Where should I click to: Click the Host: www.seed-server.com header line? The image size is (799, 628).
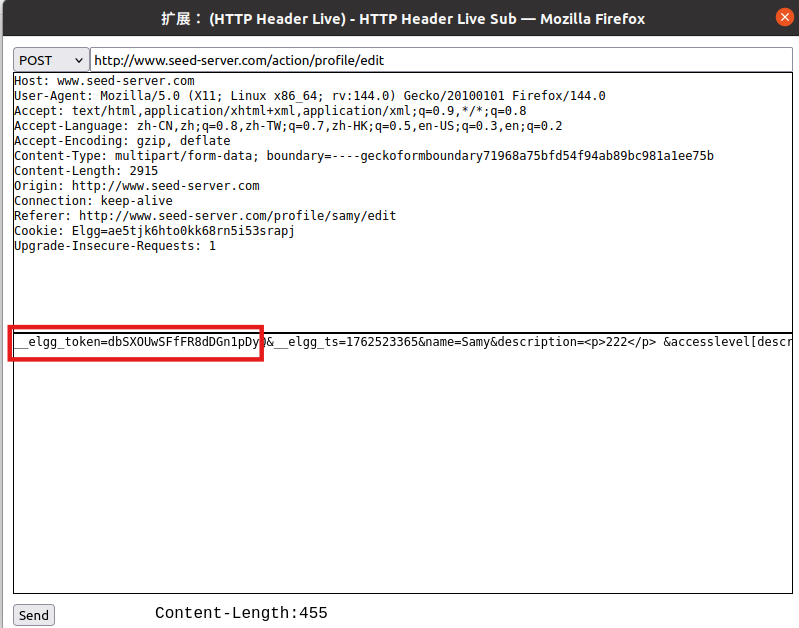click(104, 81)
